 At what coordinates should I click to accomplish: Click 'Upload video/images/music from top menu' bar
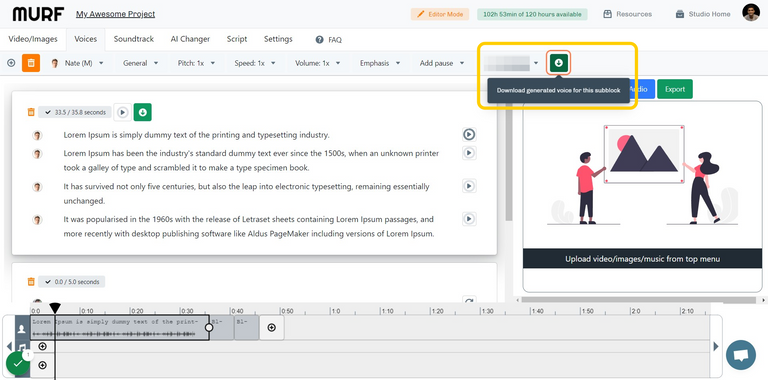click(642, 259)
